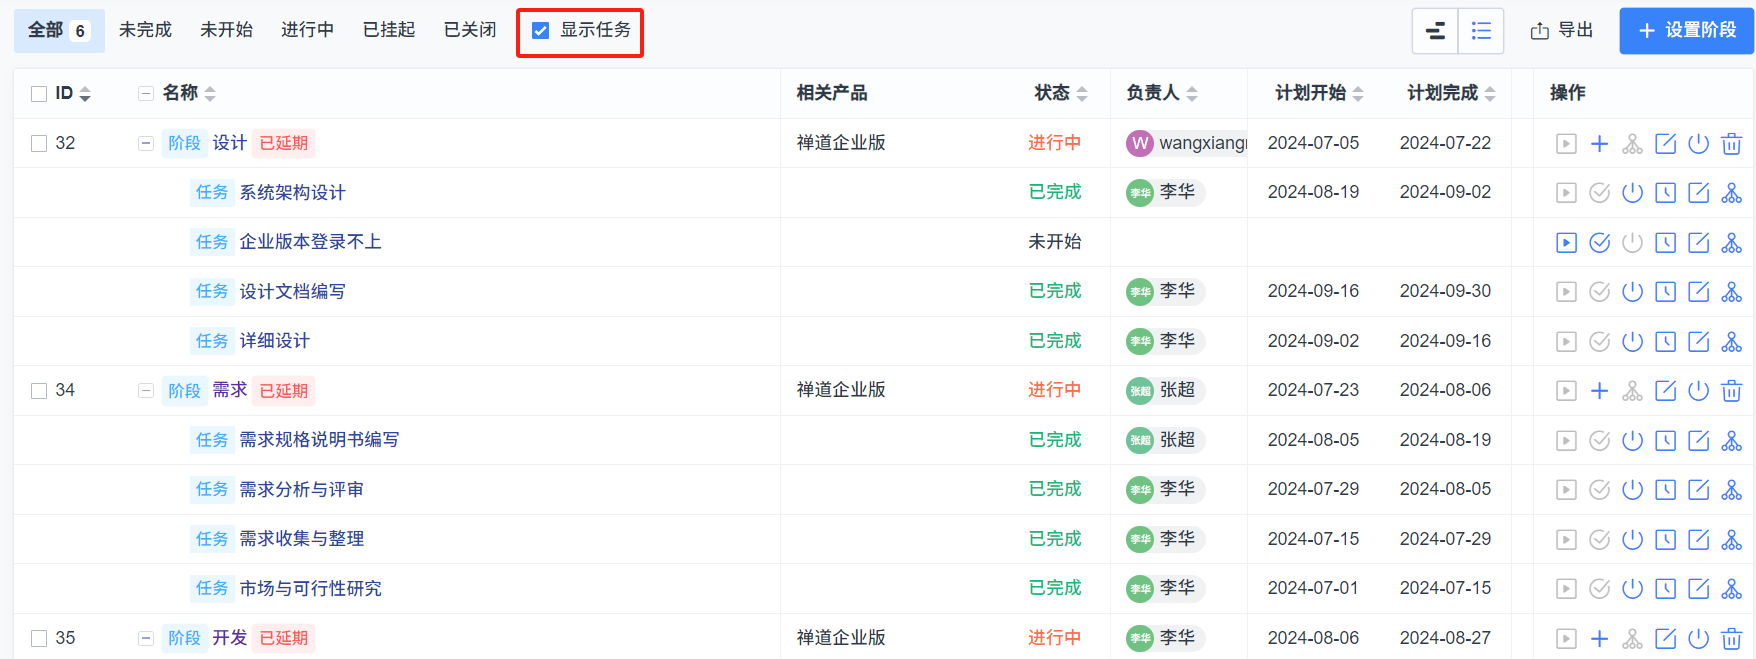Create subtasks for 需求分析与评审 via tree icon
Image resolution: width=1756 pixels, height=659 pixels.
[x=1732, y=490]
